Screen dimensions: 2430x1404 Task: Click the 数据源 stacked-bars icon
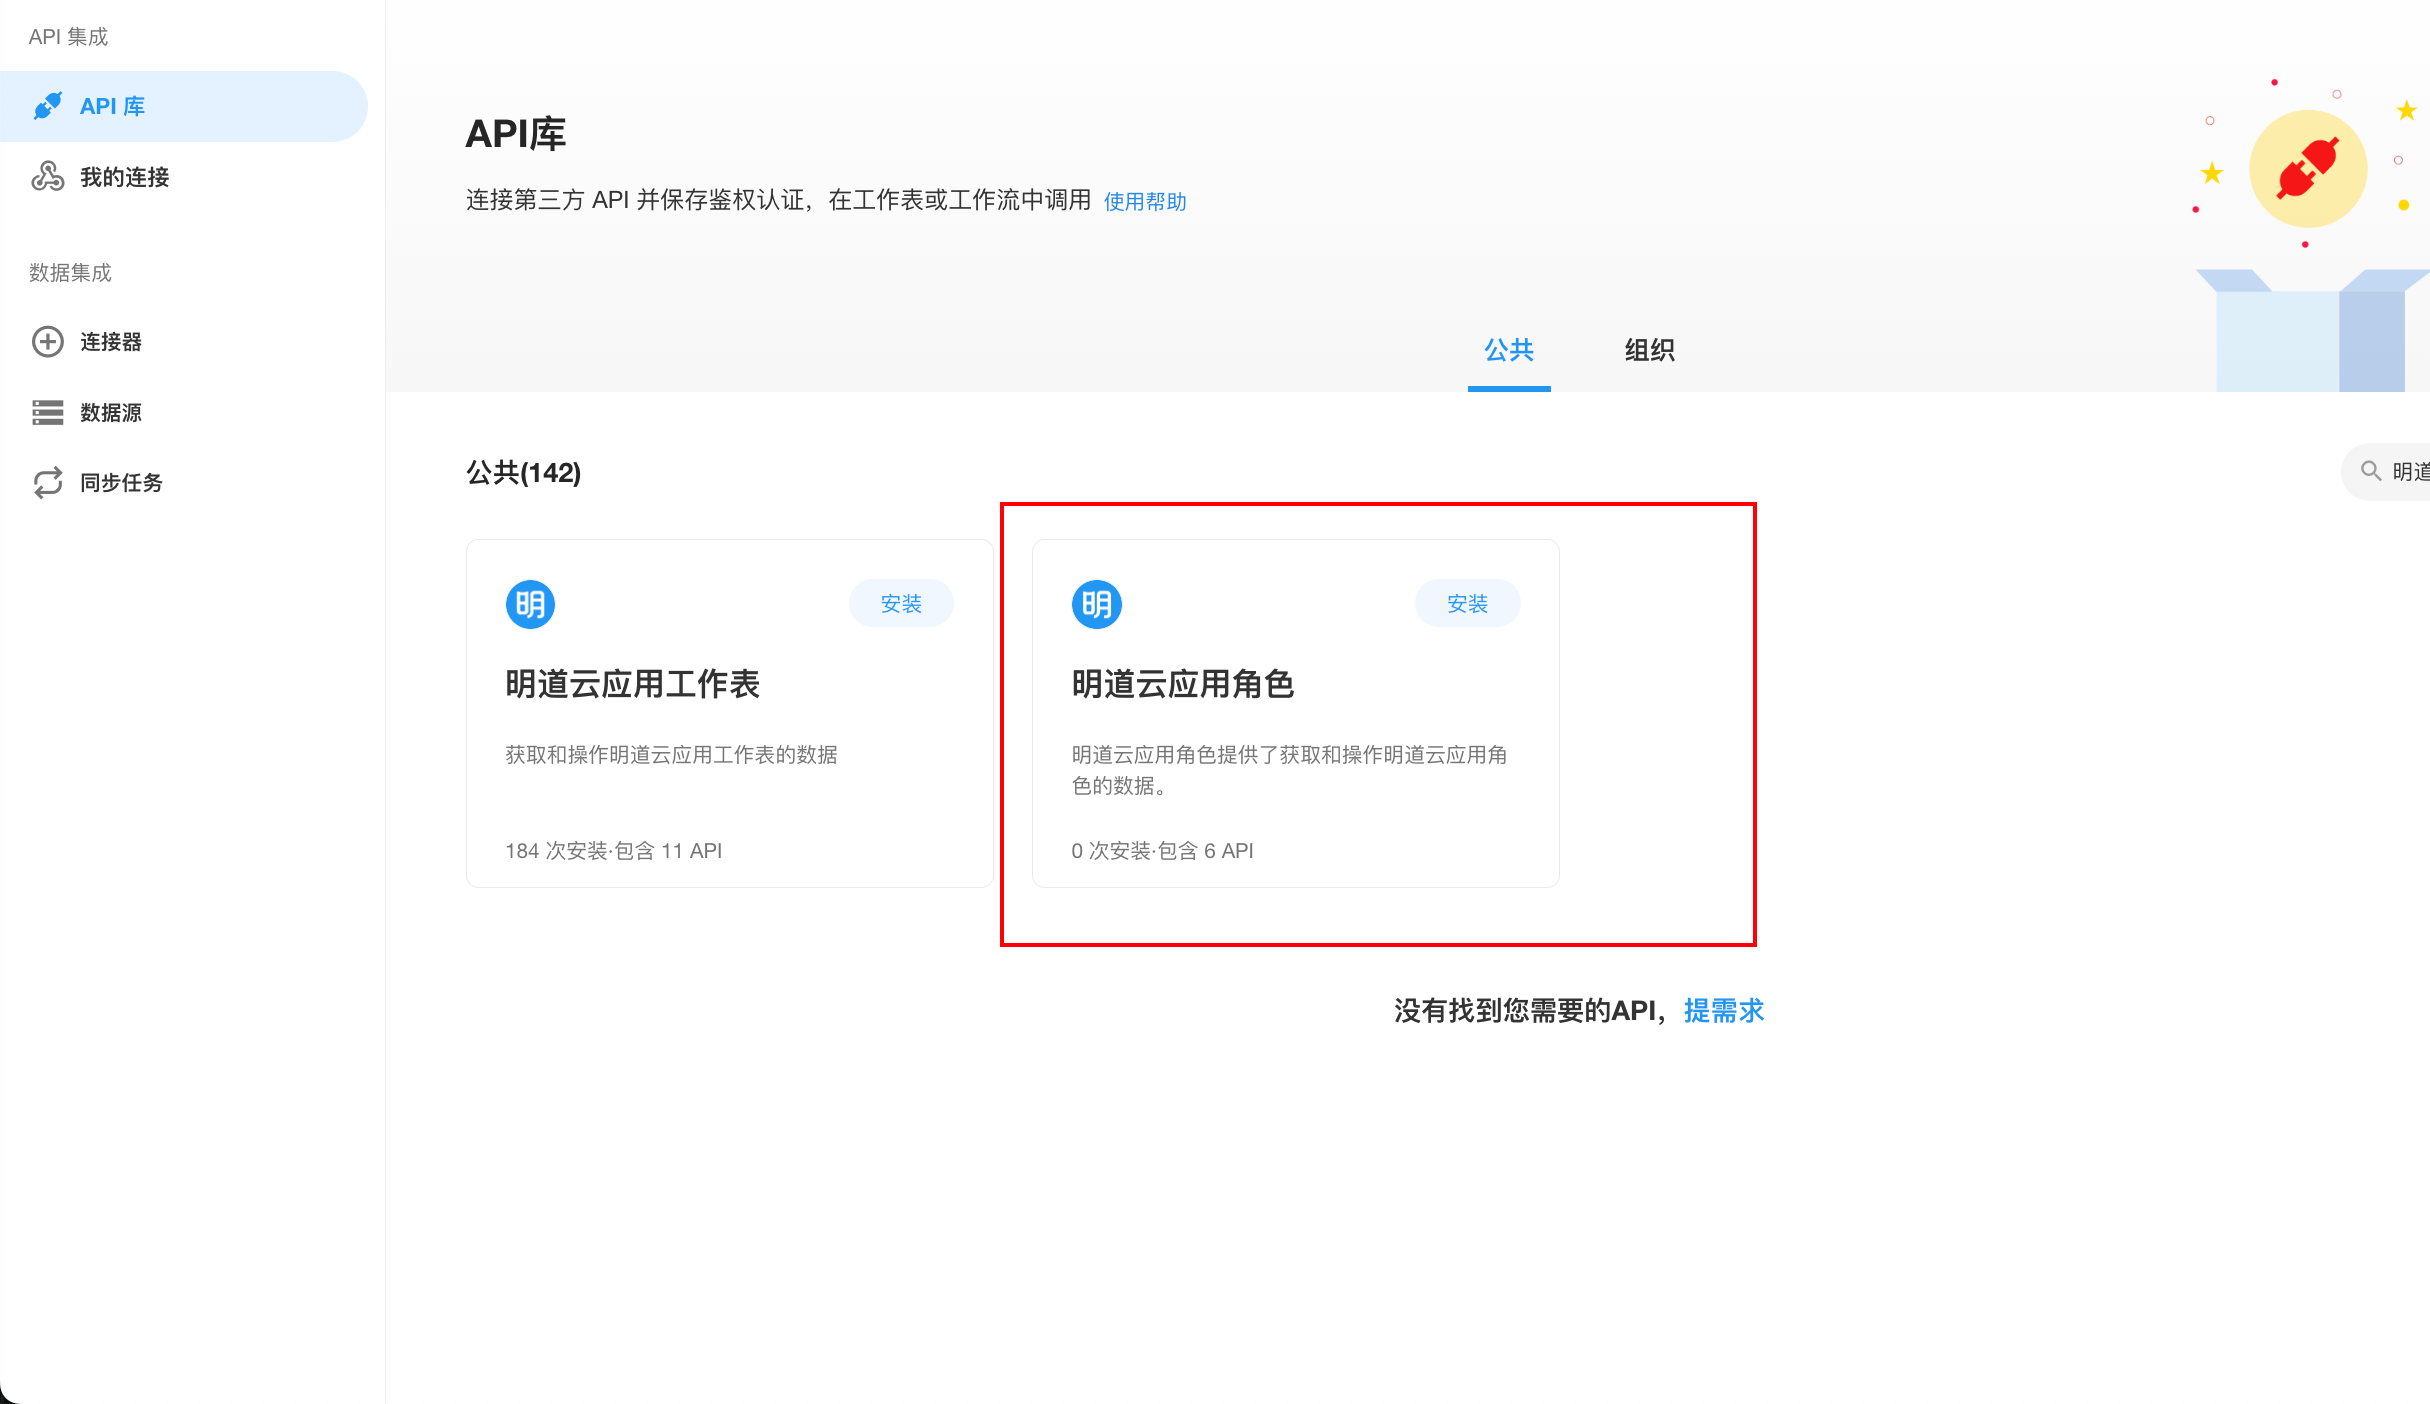pos(47,412)
